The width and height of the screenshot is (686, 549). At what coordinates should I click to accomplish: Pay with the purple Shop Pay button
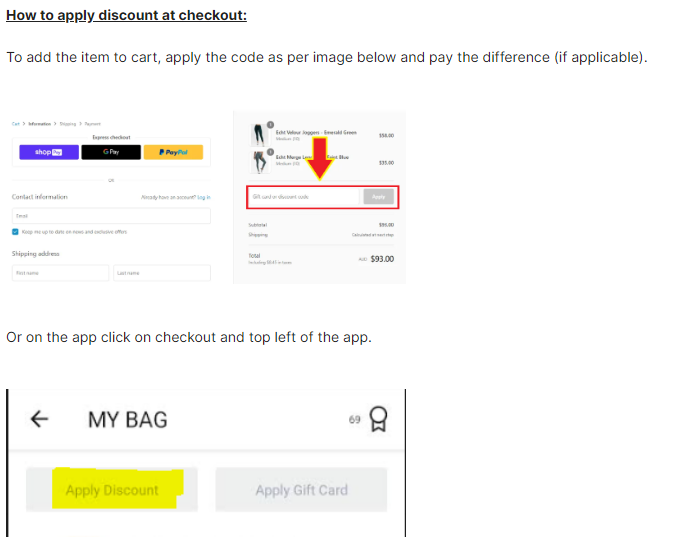pos(49,152)
